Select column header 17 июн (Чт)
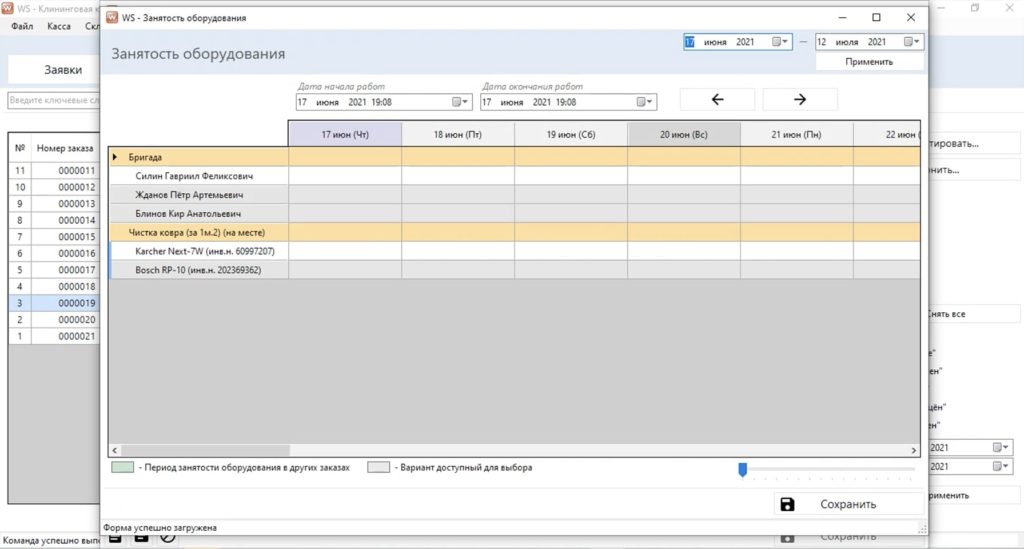Screen dimensions: 1024x549 345,134
